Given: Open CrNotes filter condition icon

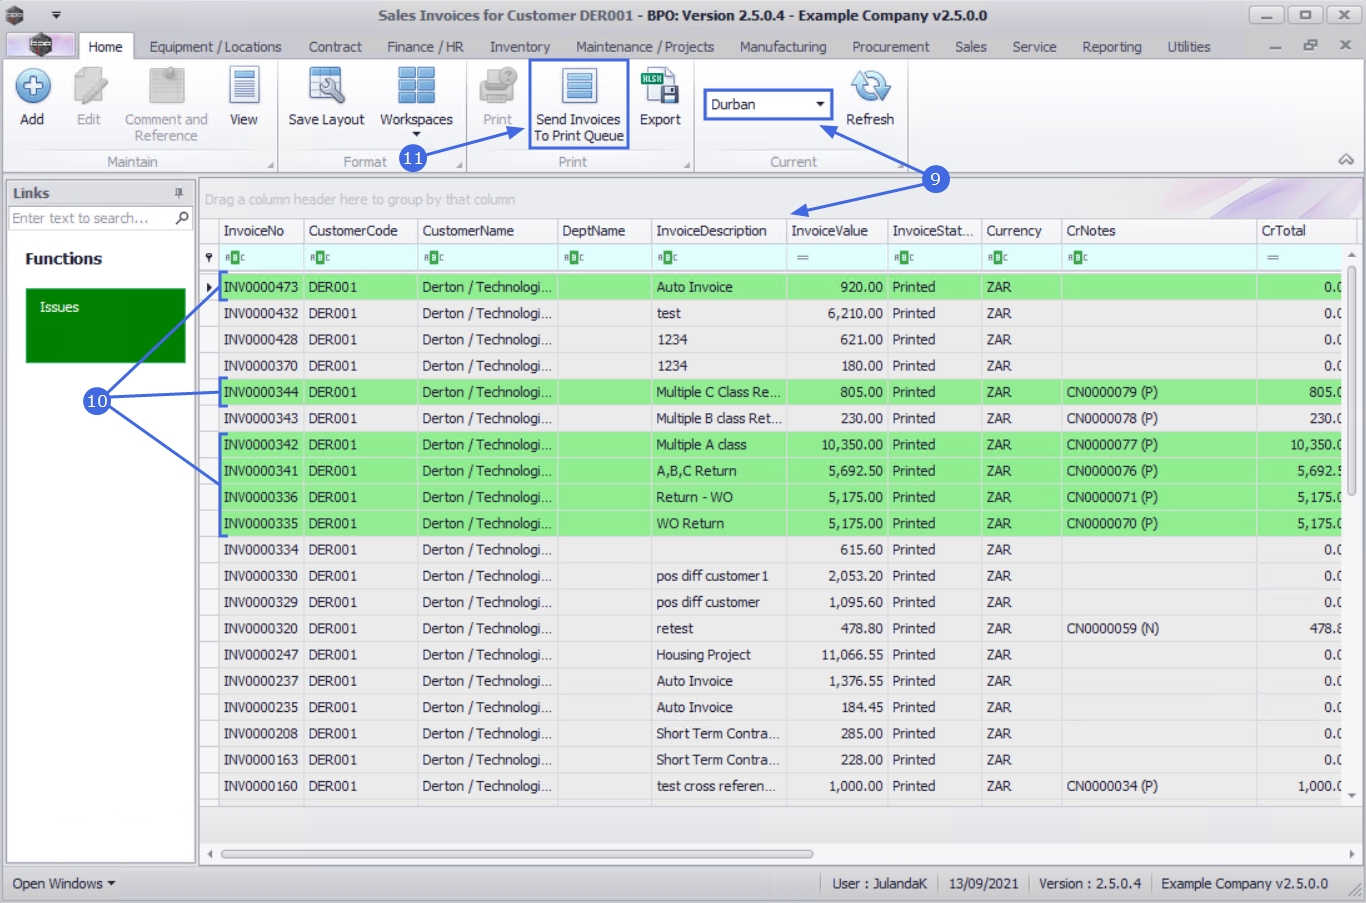Looking at the screenshot, I should point(1078,258).
